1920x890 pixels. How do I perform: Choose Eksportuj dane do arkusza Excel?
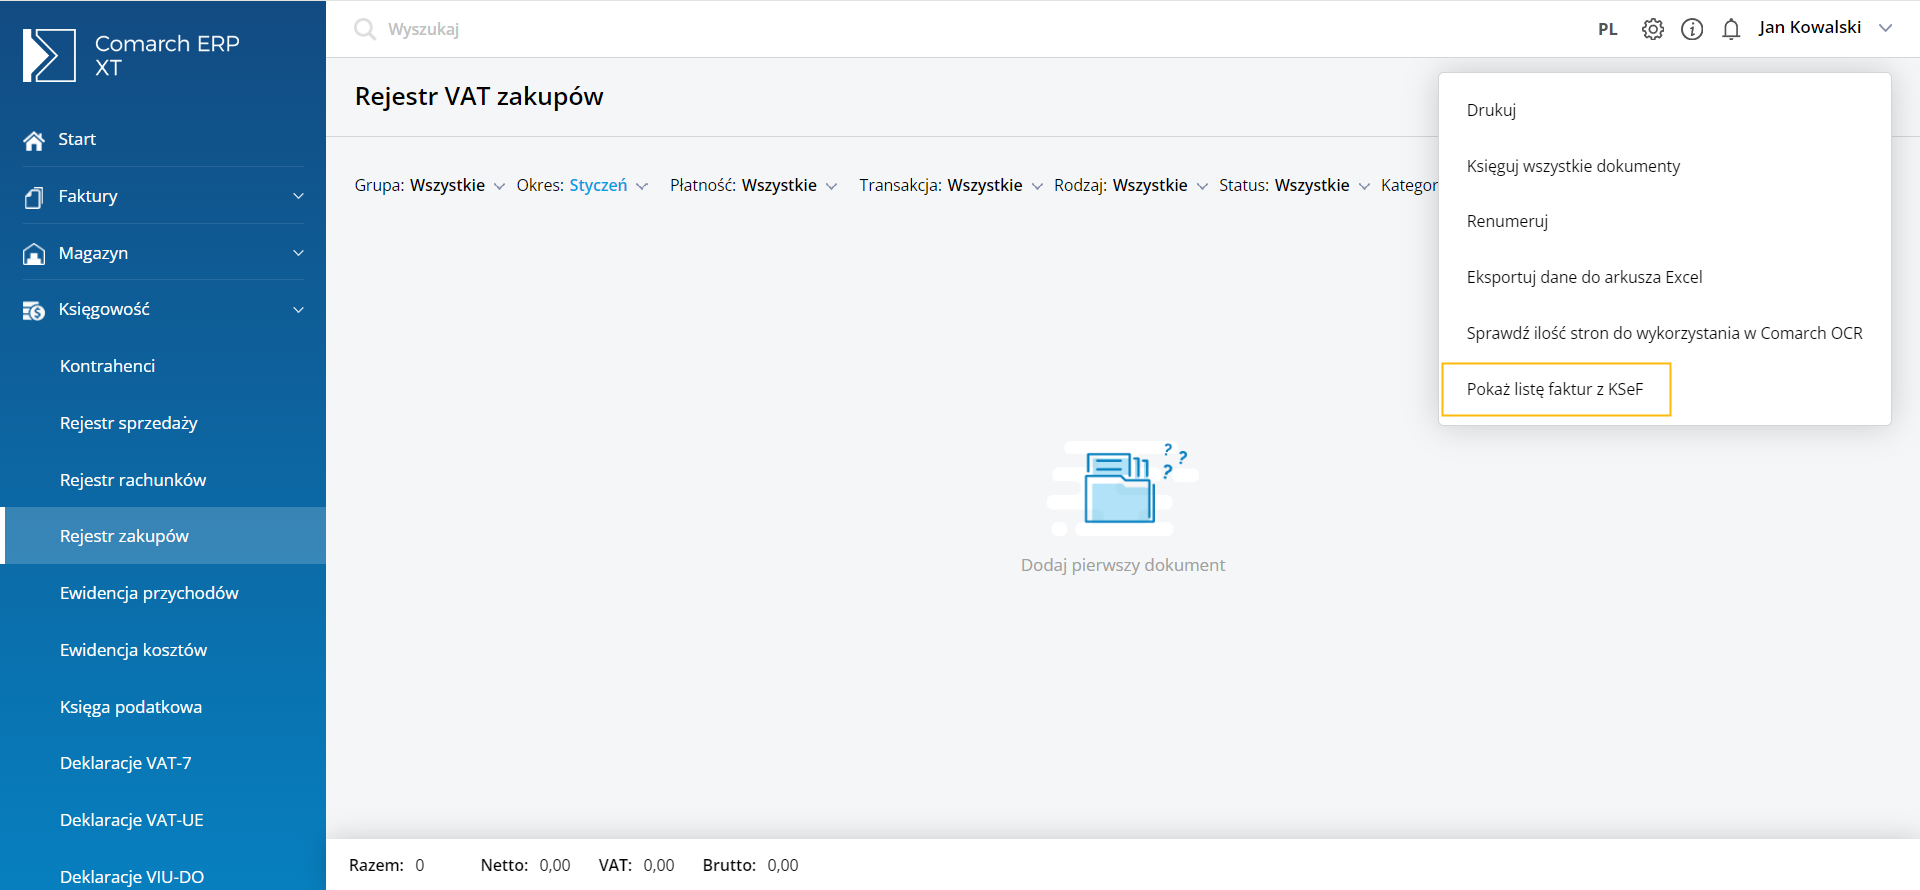coord(1584,277)
